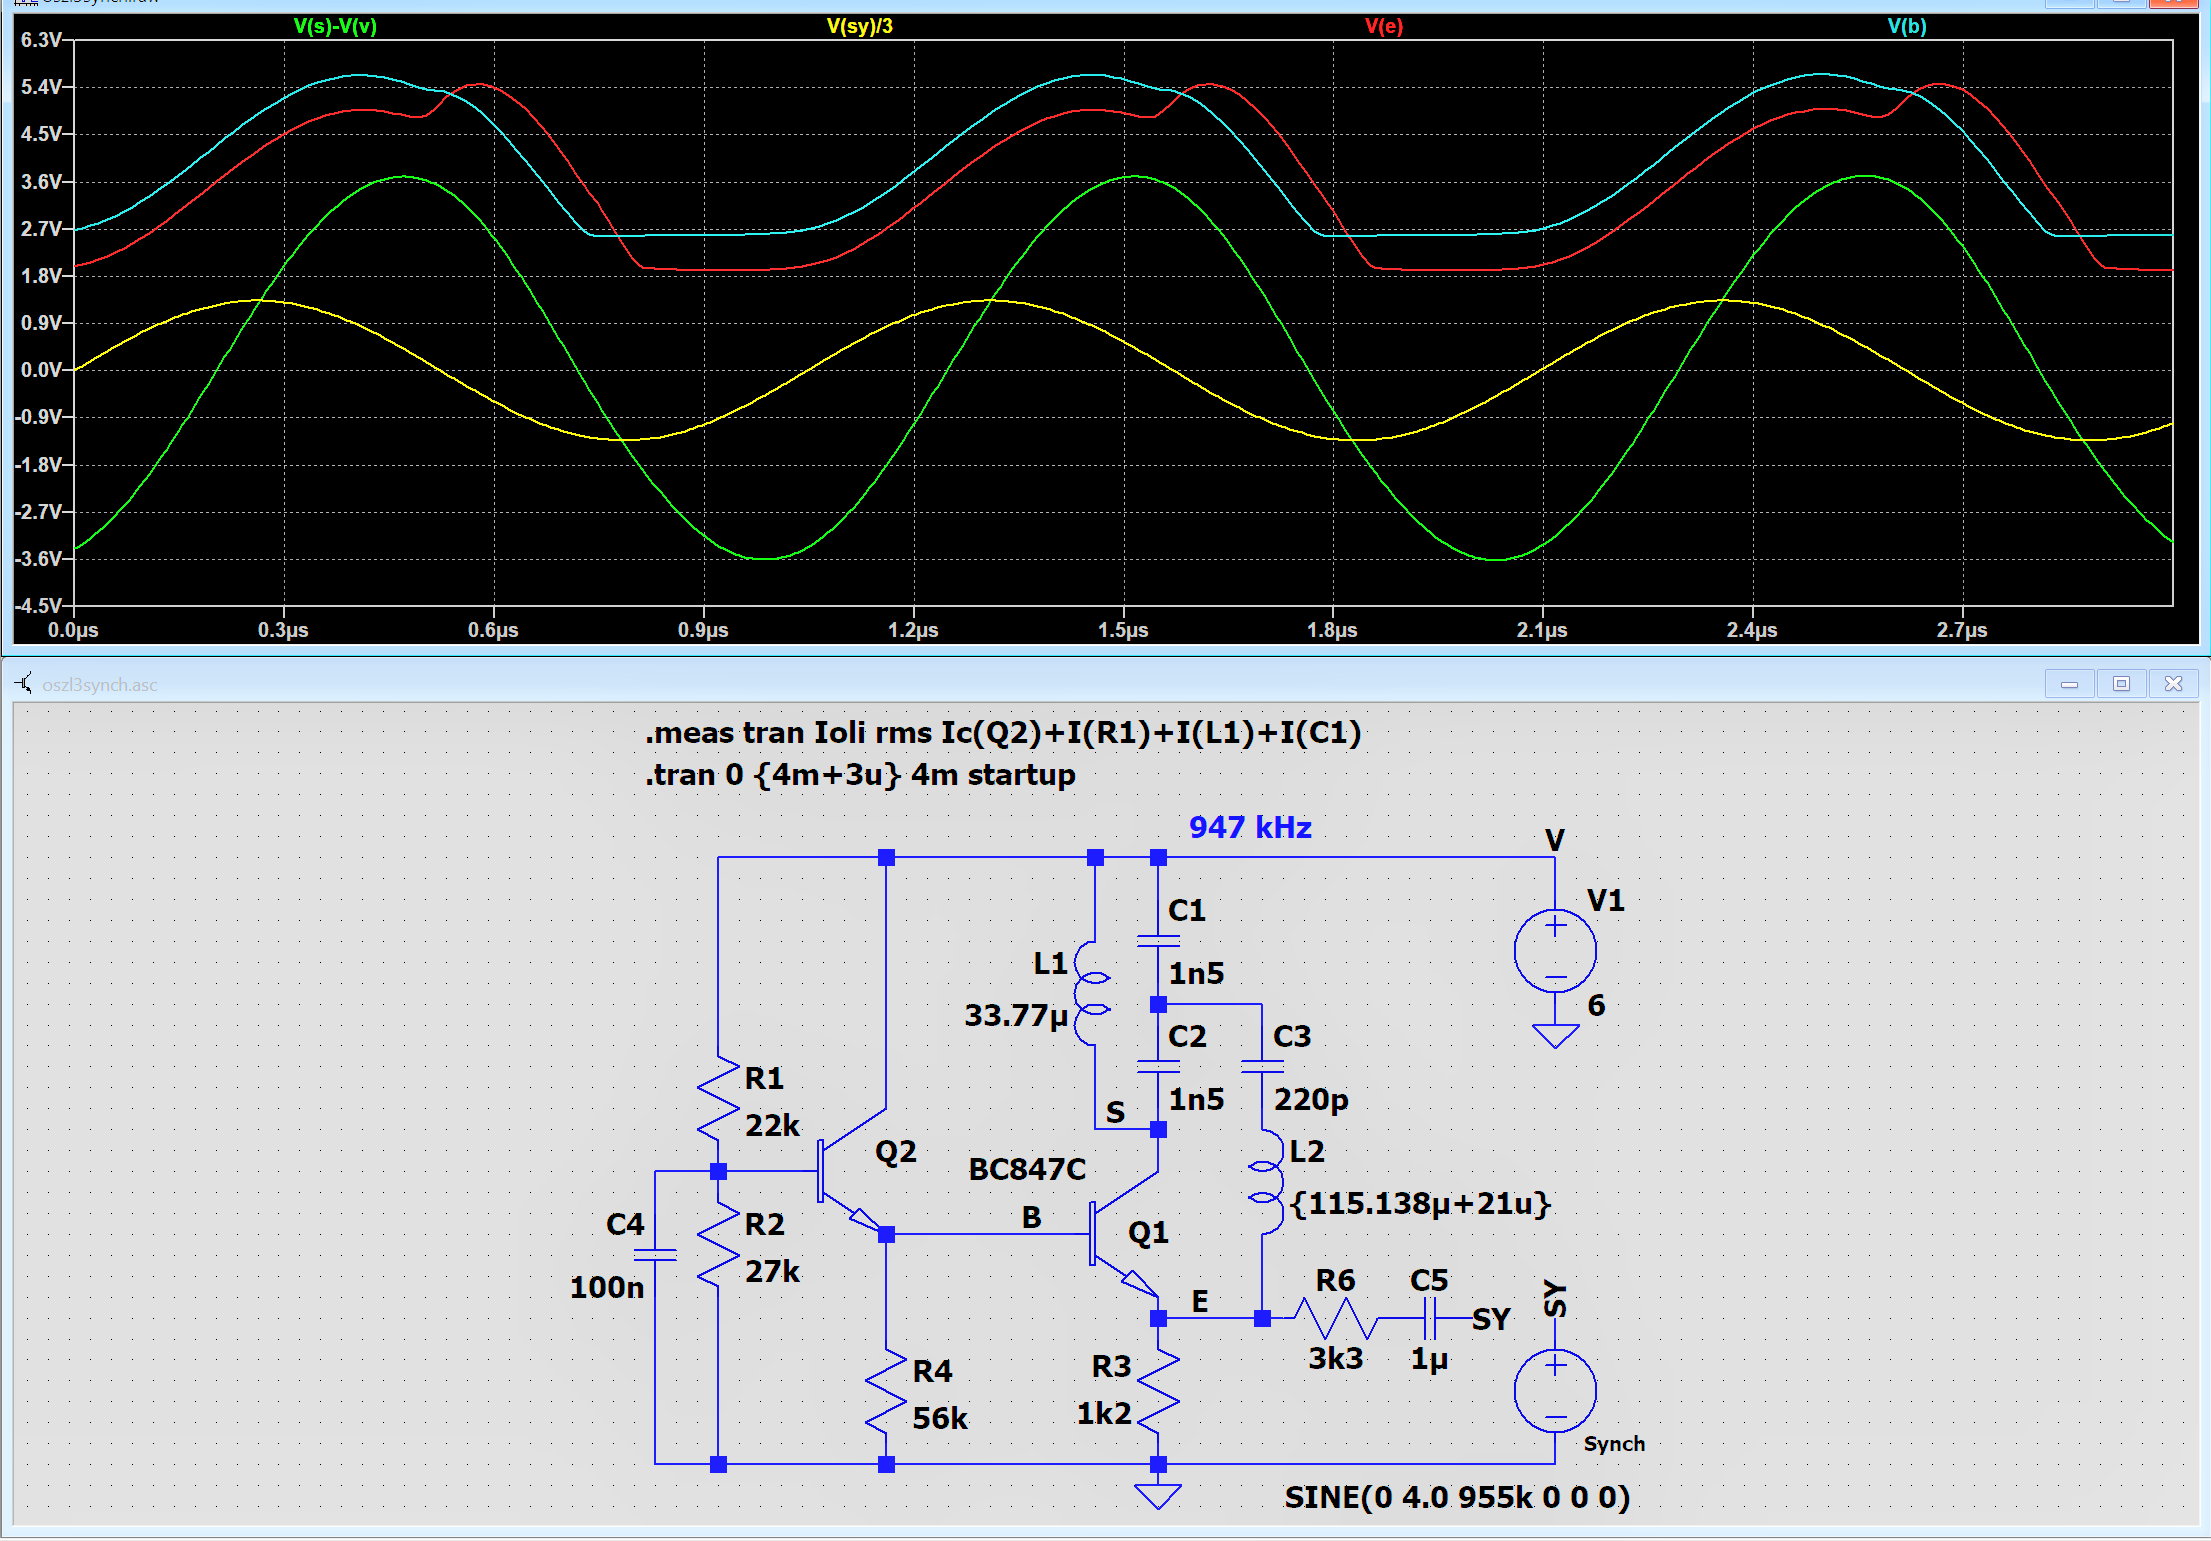Click the yellow V(sy)/3 trace label
Viewport: 2211px width, 1541px height.
[x=859, y=26]
